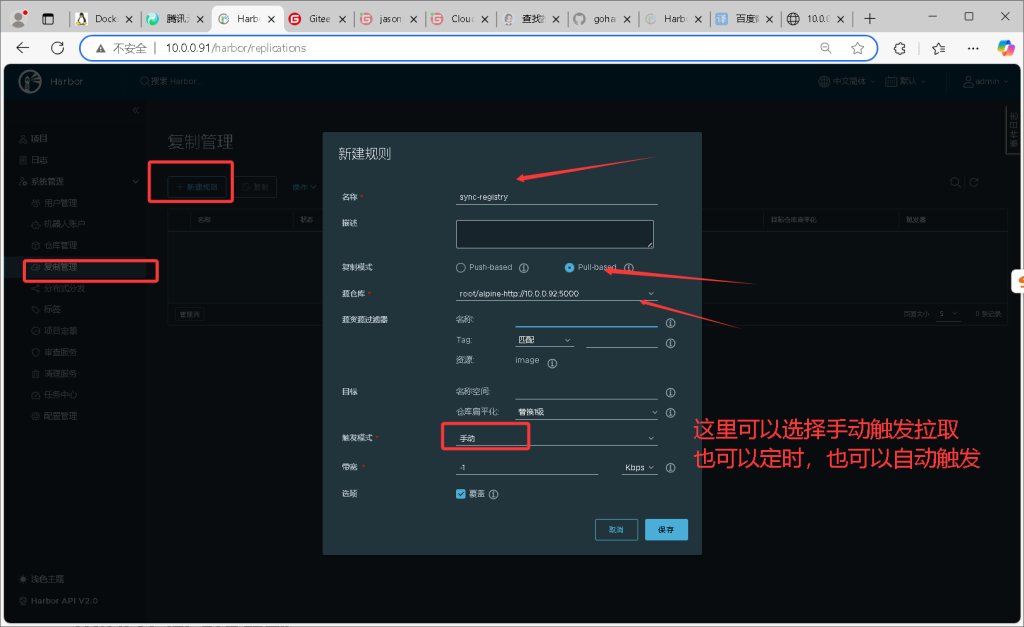Click the 名称 field containing sync-registry
This screenshot has width=1024, height=627.
tap(554, 197)
